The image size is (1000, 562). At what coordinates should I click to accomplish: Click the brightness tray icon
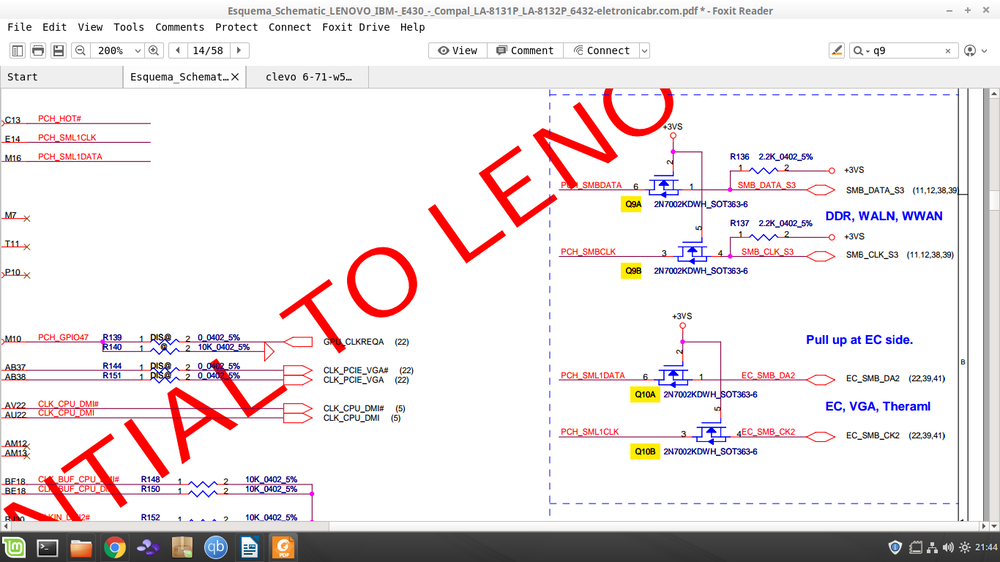tap(965, 547)
